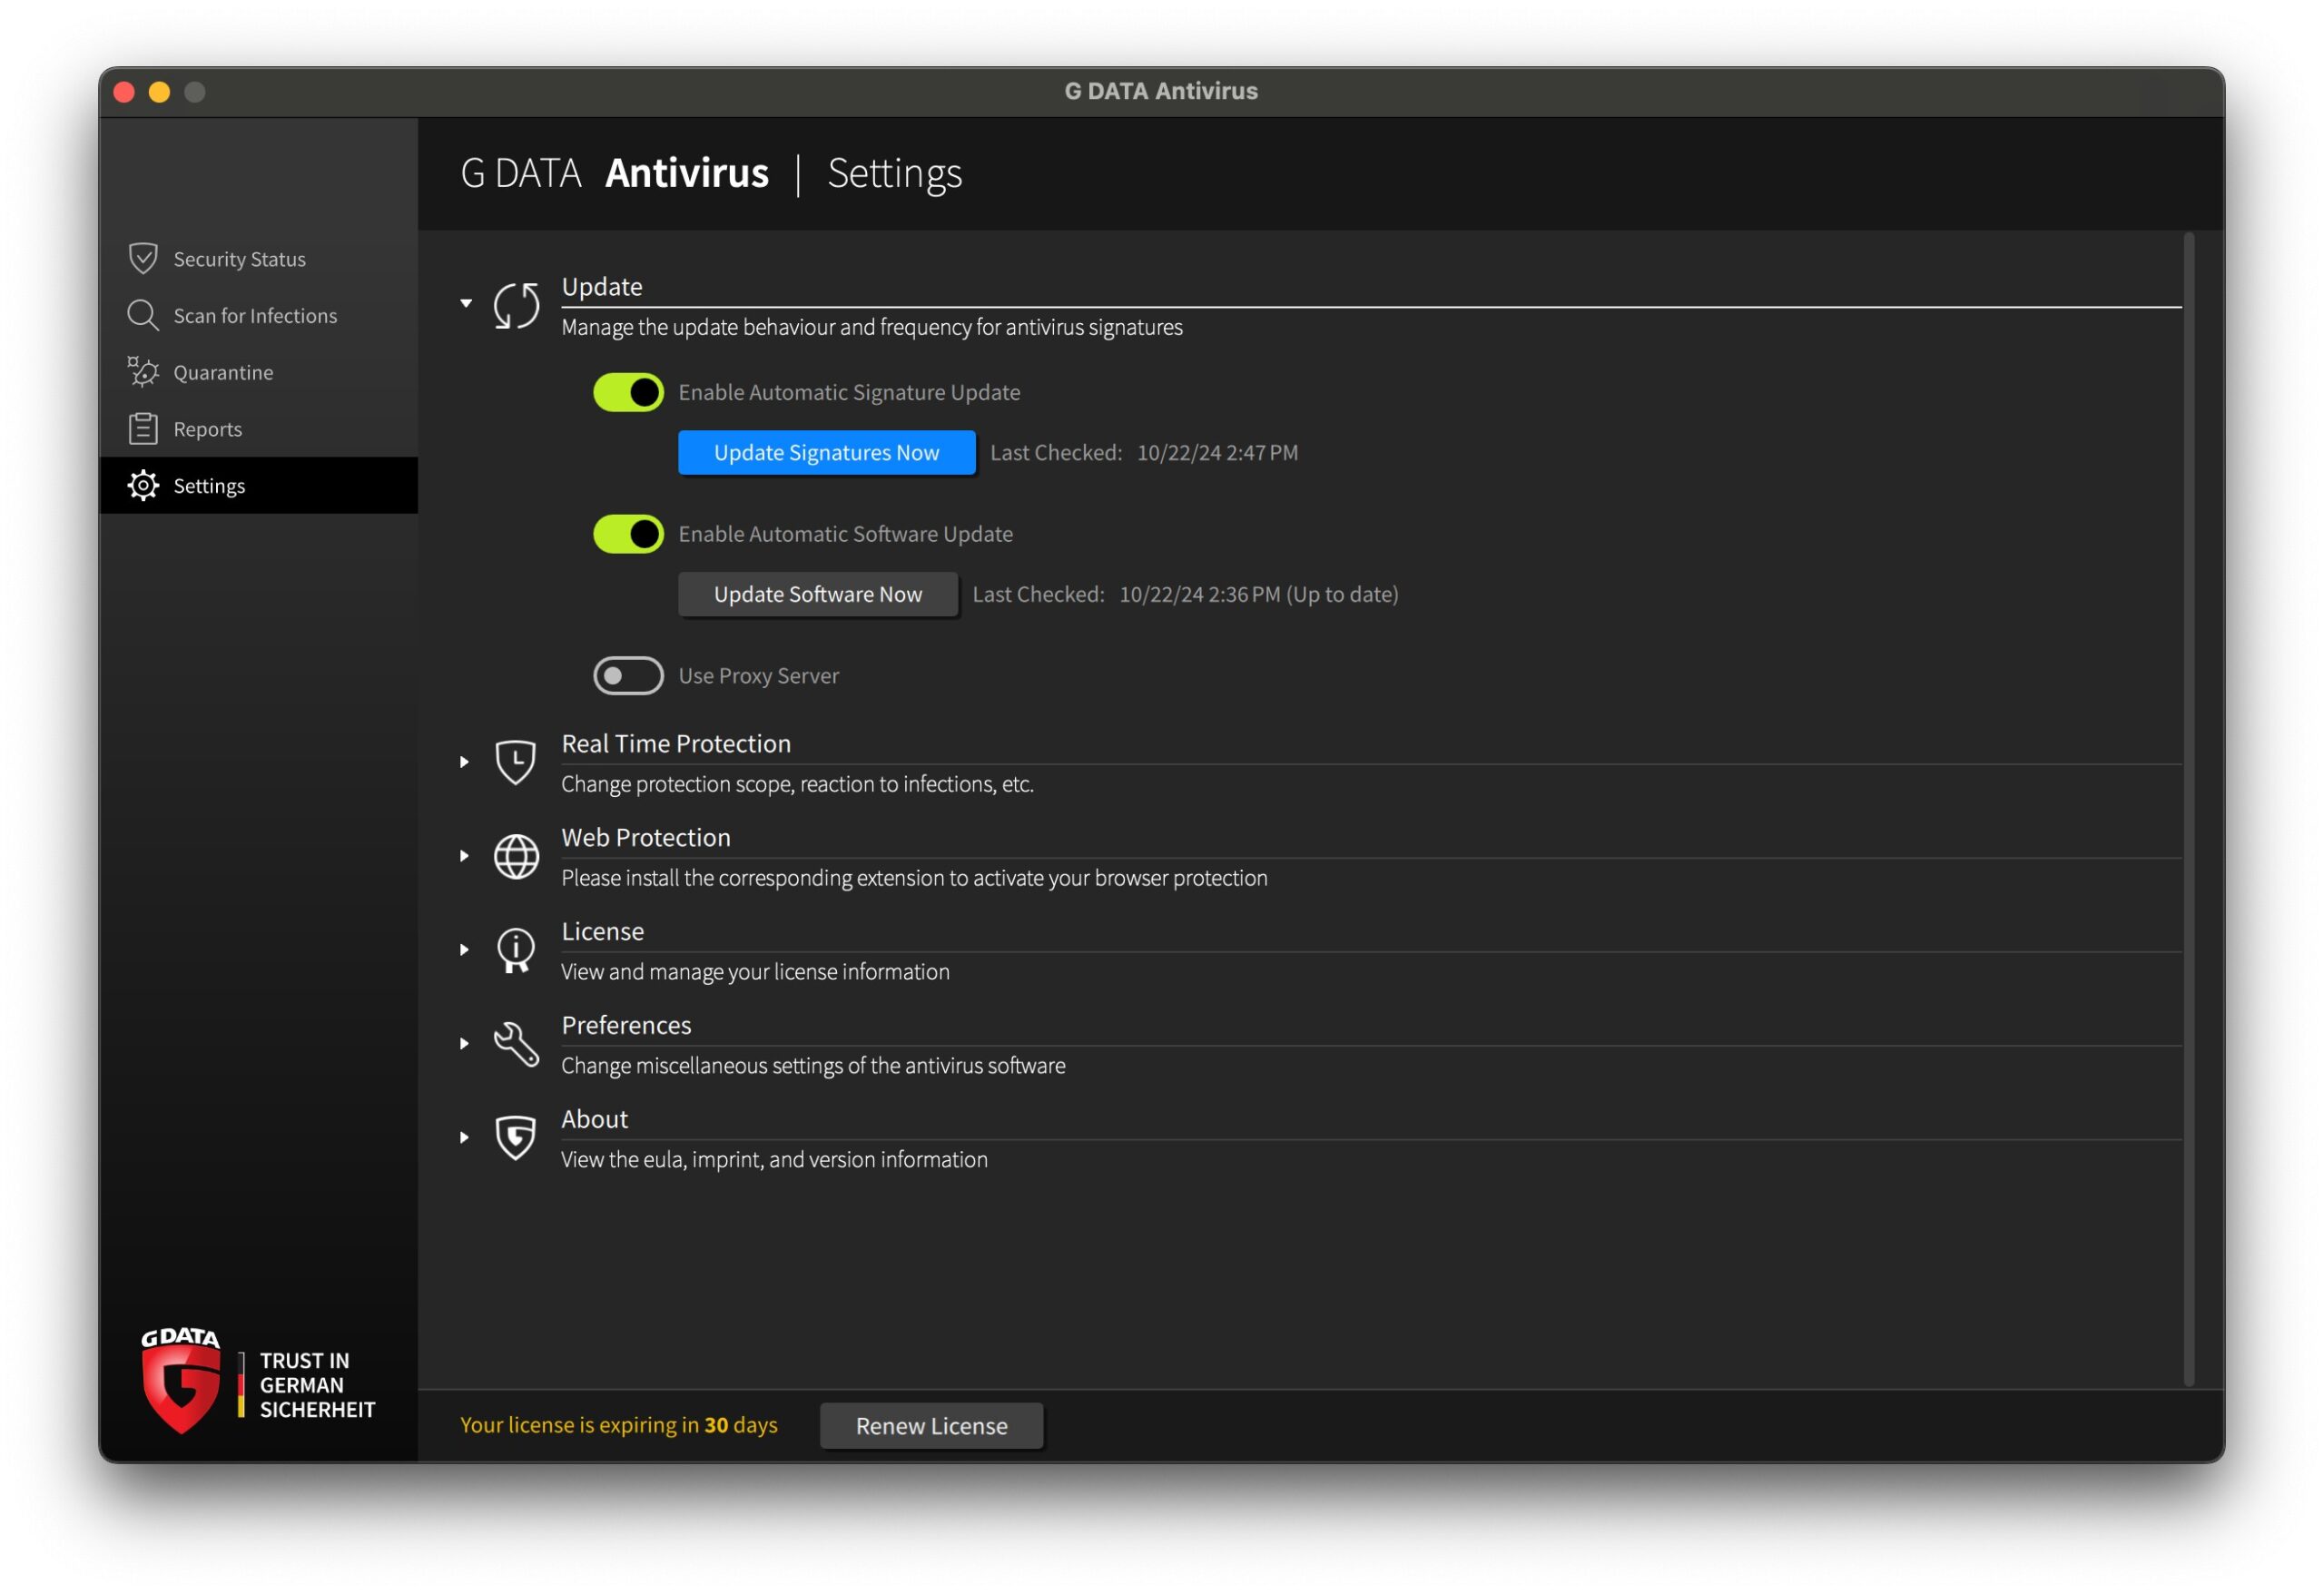Disable Automatic Signature Update toggle

click(x=628, y=393)
